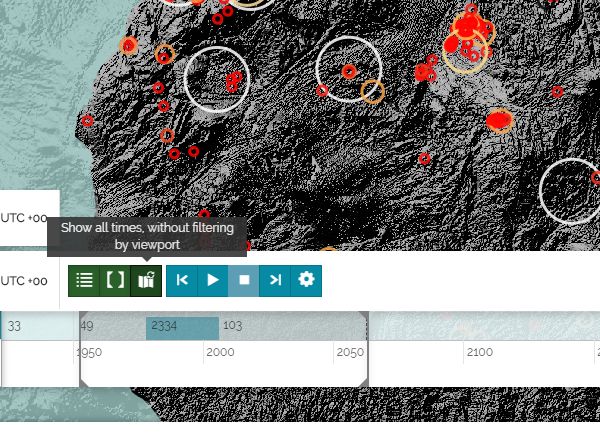Click the brackets time range icon
600x433 pixels.
pos(115,280)
